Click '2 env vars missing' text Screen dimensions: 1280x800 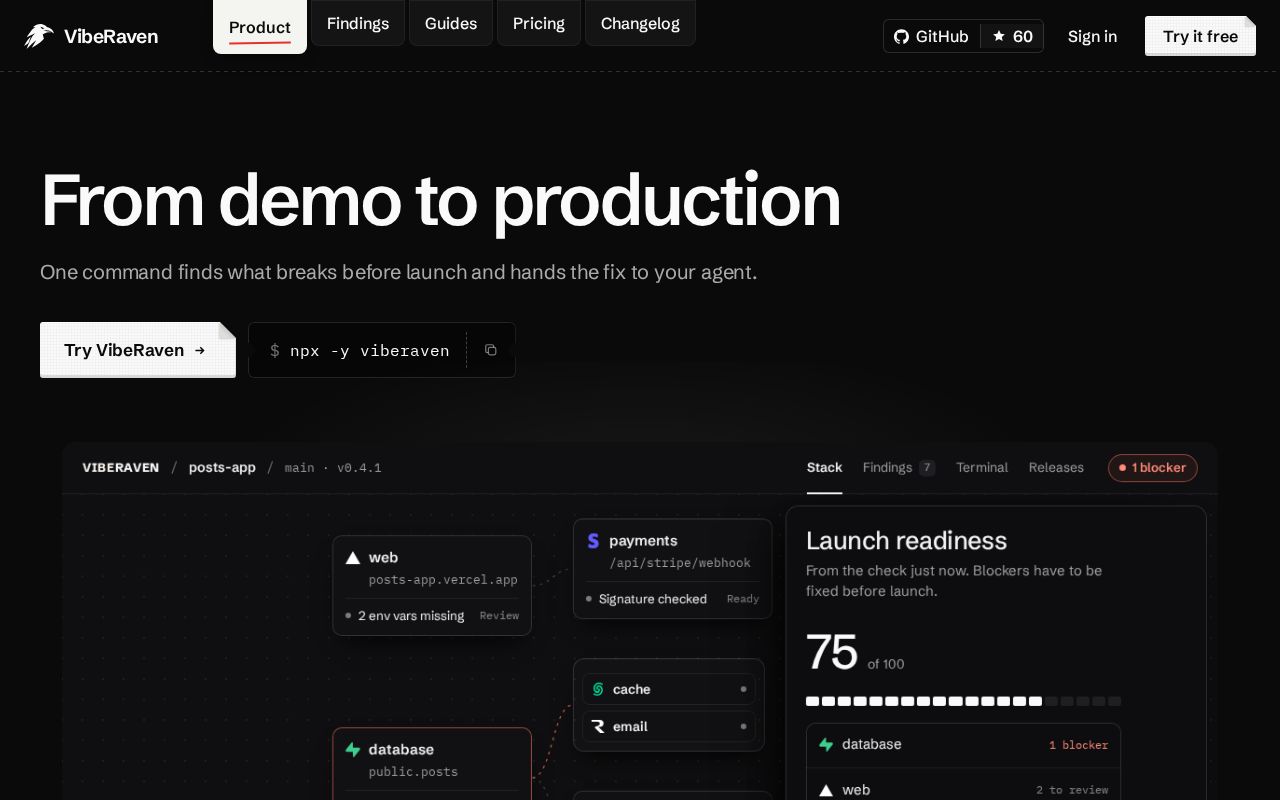click(x=411, y=616)
